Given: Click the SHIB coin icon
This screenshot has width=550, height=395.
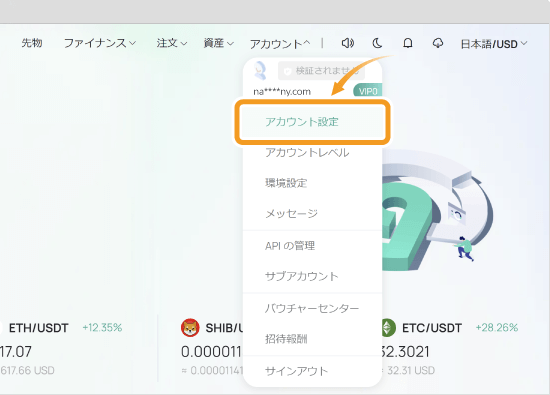Looking at the screenshot, I should pos(190,328).
